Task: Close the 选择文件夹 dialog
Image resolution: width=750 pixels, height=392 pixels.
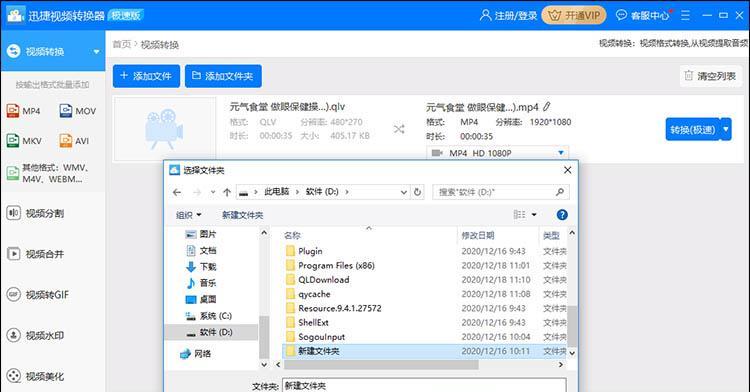Action: (567, 170)
